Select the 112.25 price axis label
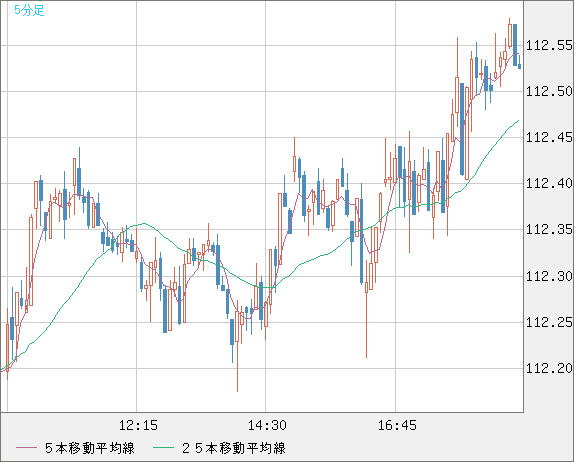 pyautogui.click(x=549, y=322)
